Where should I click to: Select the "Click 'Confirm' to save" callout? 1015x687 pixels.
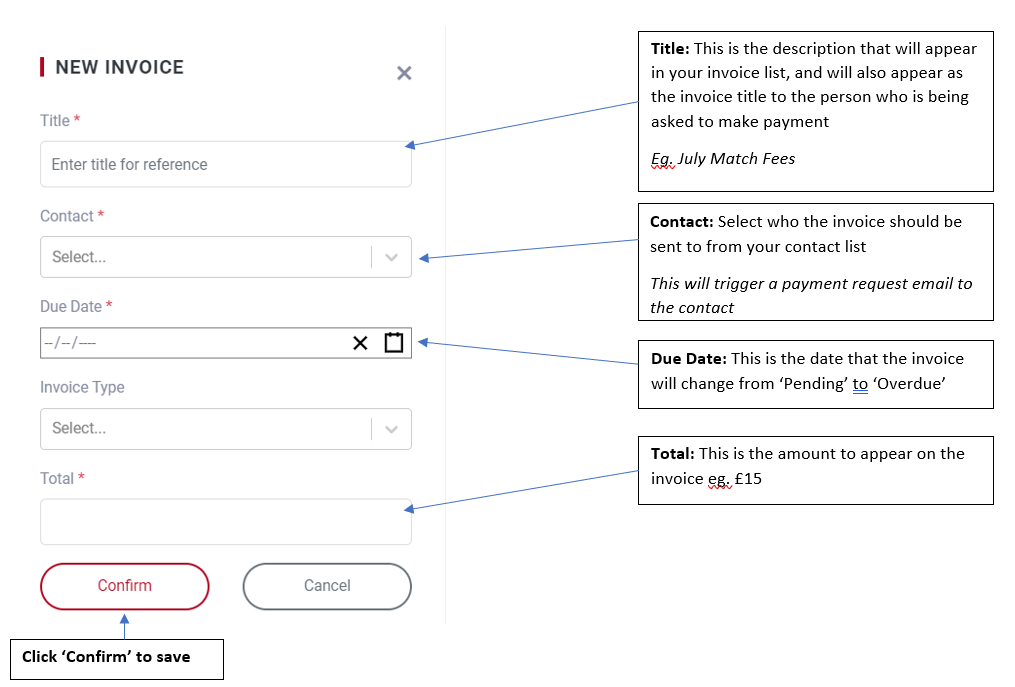(116, 658)
